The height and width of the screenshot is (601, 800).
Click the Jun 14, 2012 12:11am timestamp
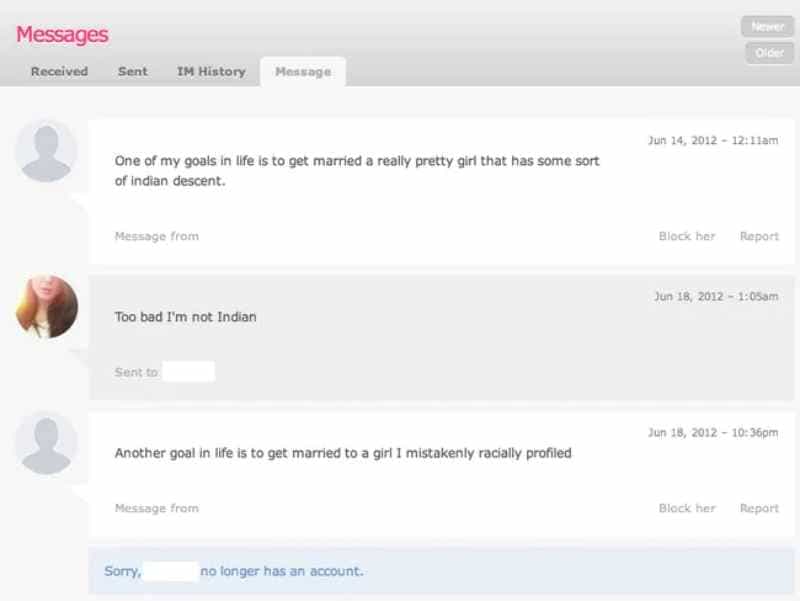[x=712, y=141]
